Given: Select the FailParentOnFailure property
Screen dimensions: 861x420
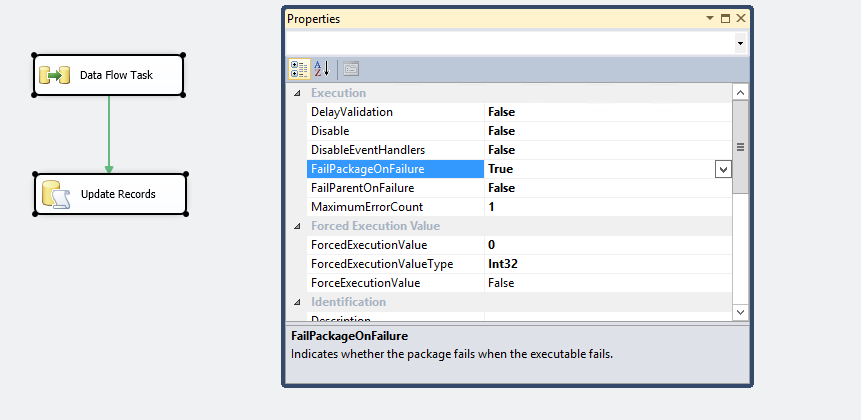Looking at the screenshot, I should point(395,188).
